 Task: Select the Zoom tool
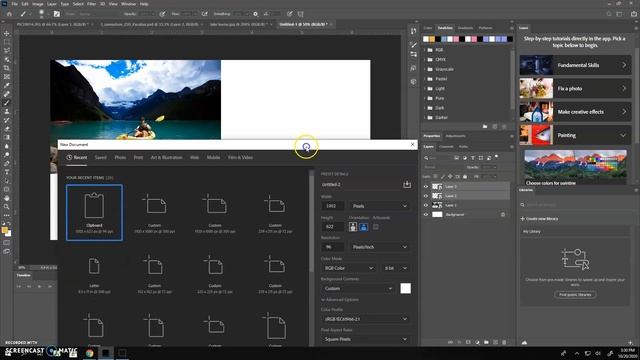(x=7, y=207)
